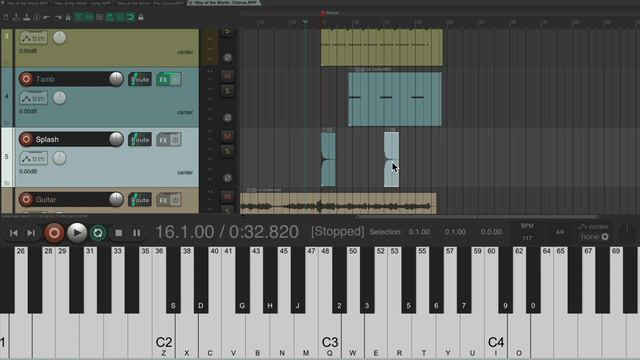The width and height of the screenshot is (640, 360).
Task: Go to the end of the project
Action: (31, 233)
